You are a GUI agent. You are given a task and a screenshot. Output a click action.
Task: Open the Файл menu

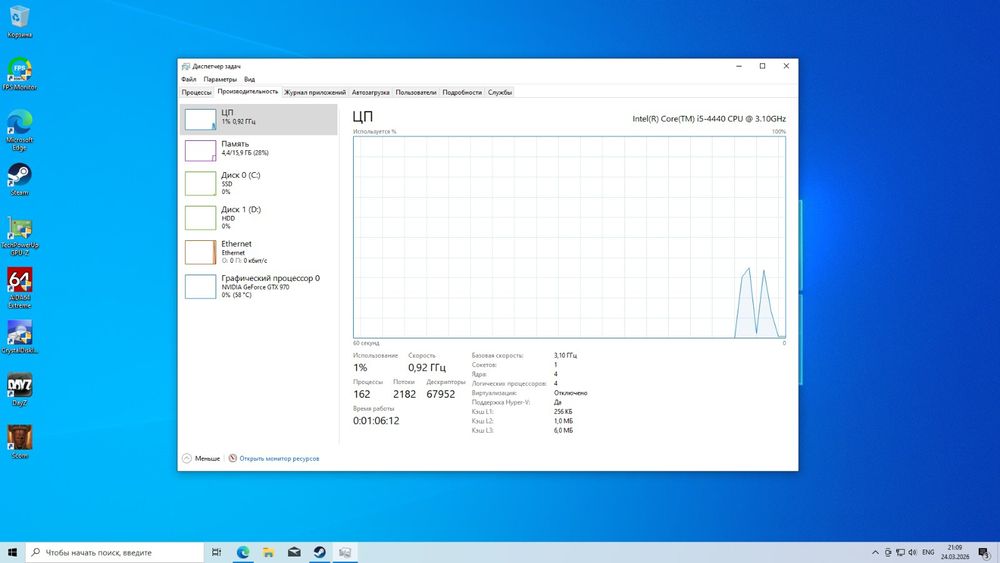pyautogui.click(x=189, y=79)
